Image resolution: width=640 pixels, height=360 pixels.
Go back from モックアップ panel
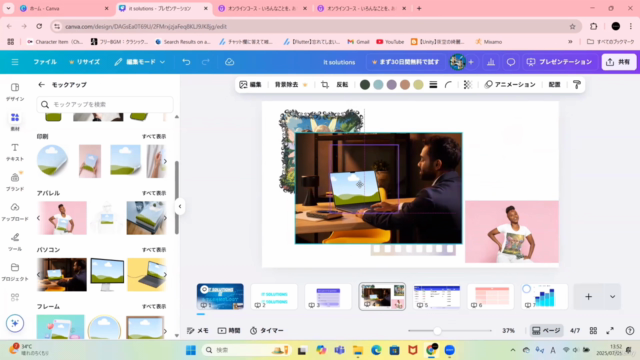pyautogui.click(x=41, y=84)
